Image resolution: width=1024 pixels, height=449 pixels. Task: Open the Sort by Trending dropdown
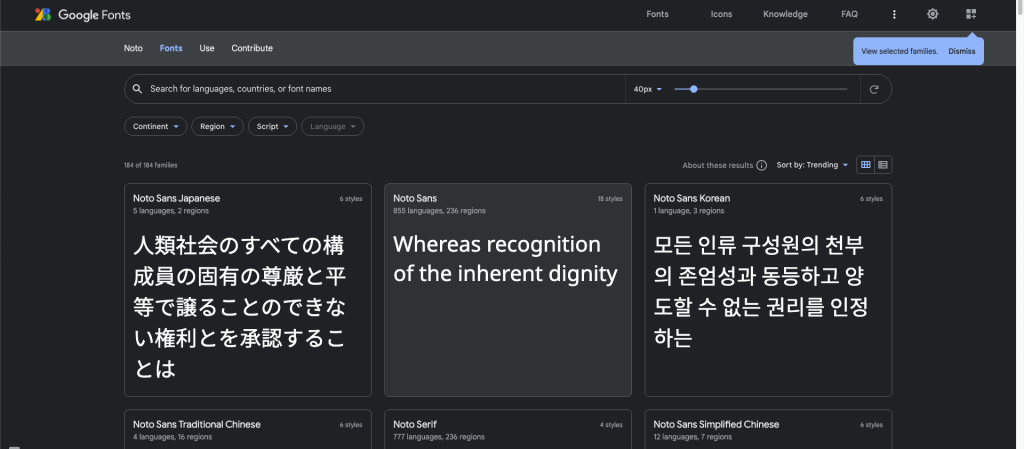[812, 165]
